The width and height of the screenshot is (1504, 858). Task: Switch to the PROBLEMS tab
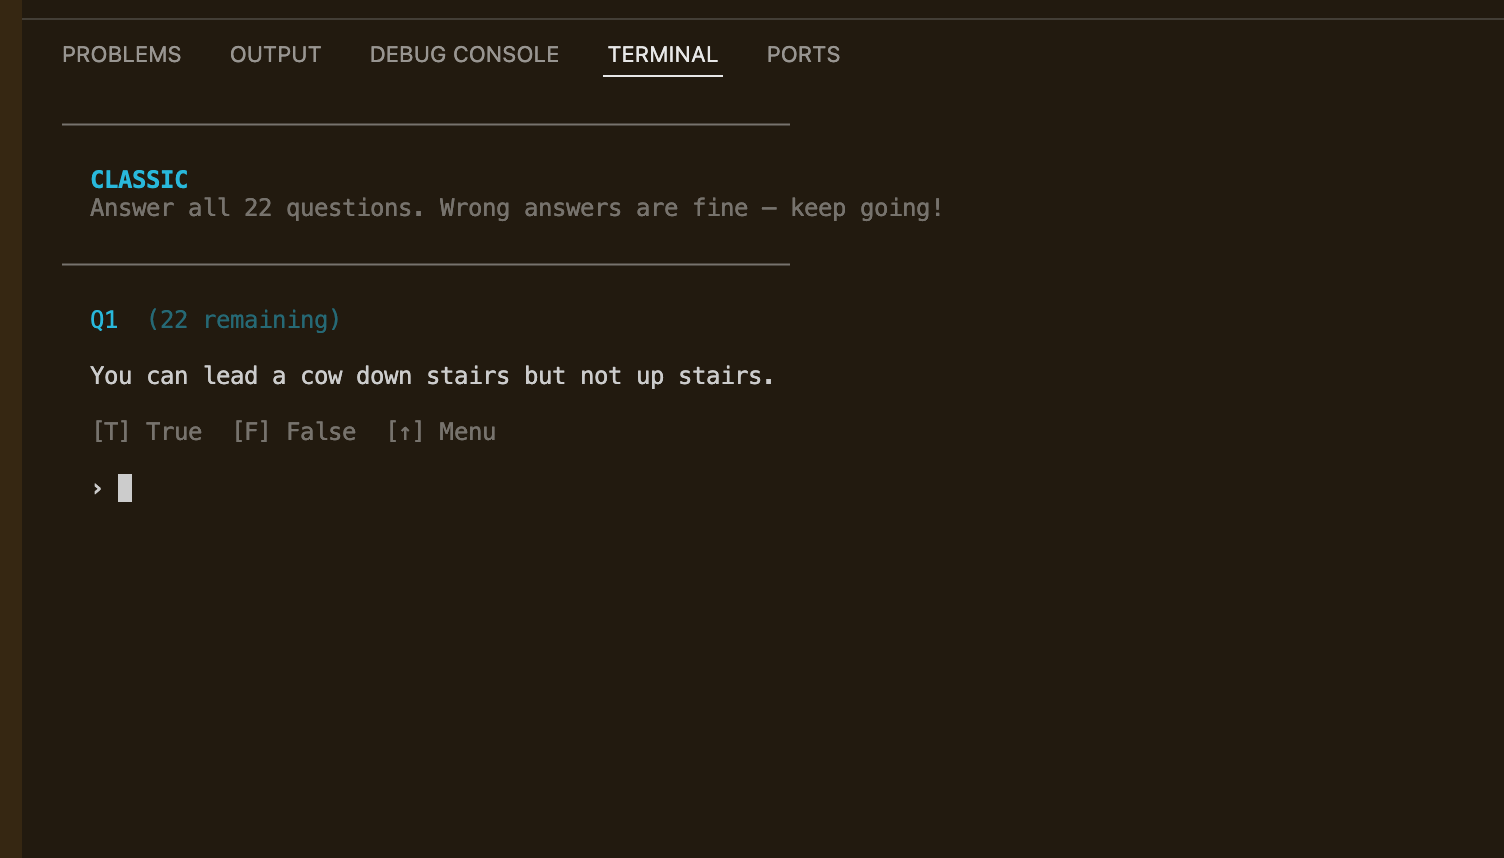pos(122,55)
